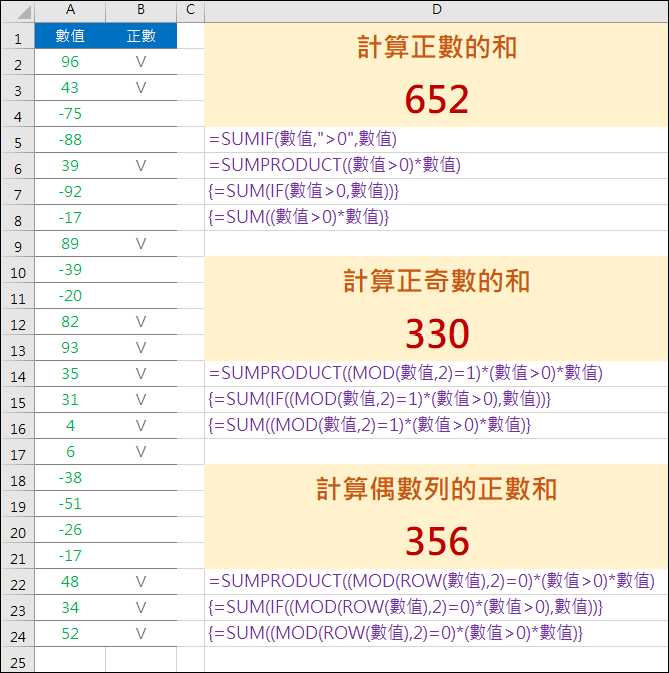Select cell with value 39
Viewport: 669px width, 673px height.
[70, 166]
